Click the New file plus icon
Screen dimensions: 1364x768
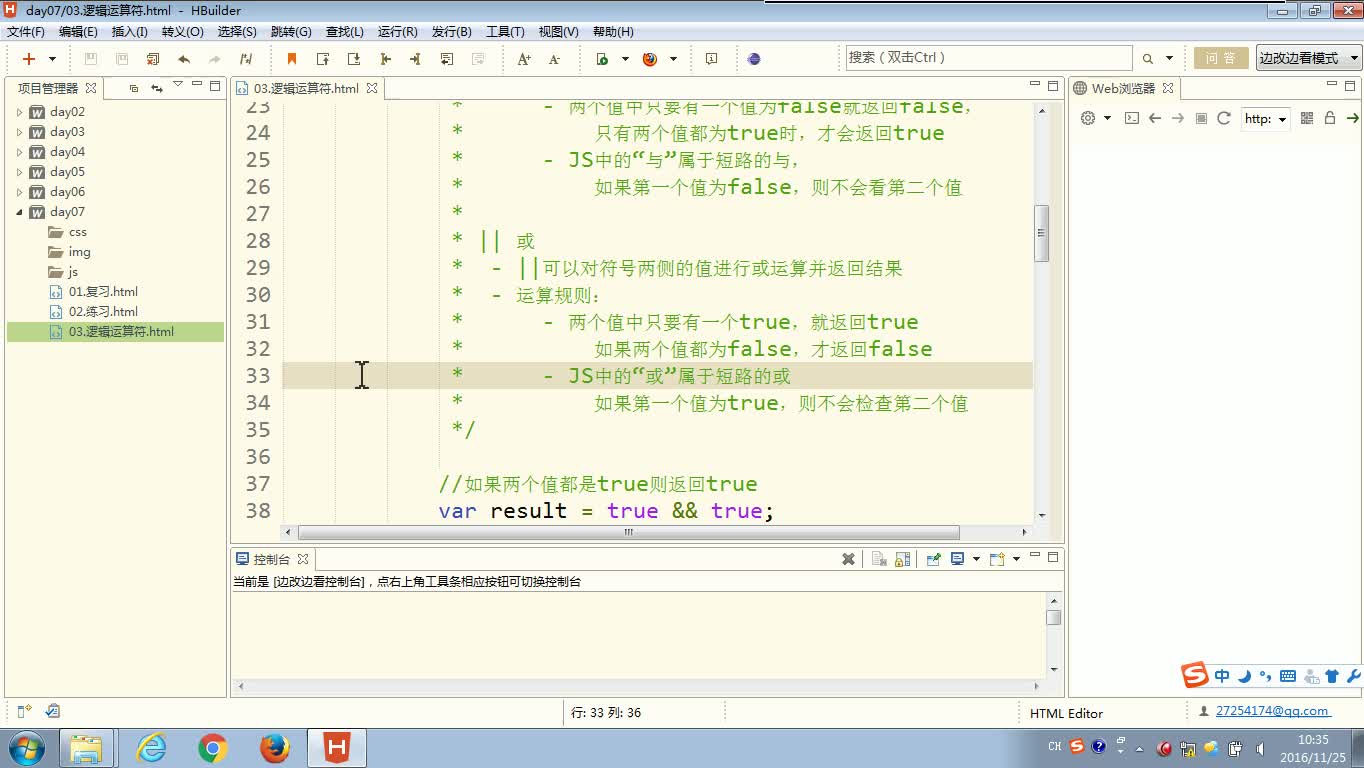[29, 59]
